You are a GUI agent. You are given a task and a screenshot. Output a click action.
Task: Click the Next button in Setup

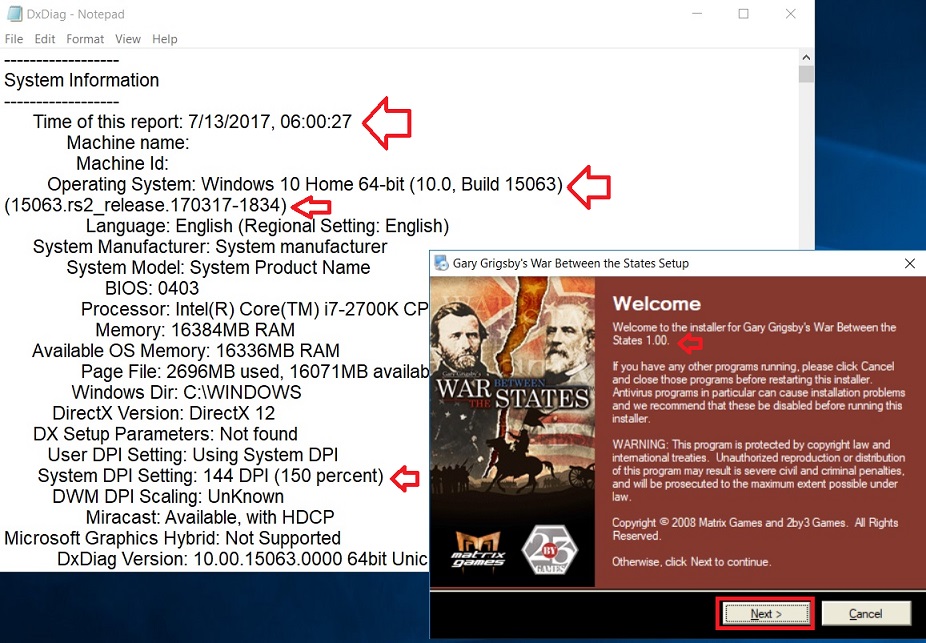click(x=765, y=613)
